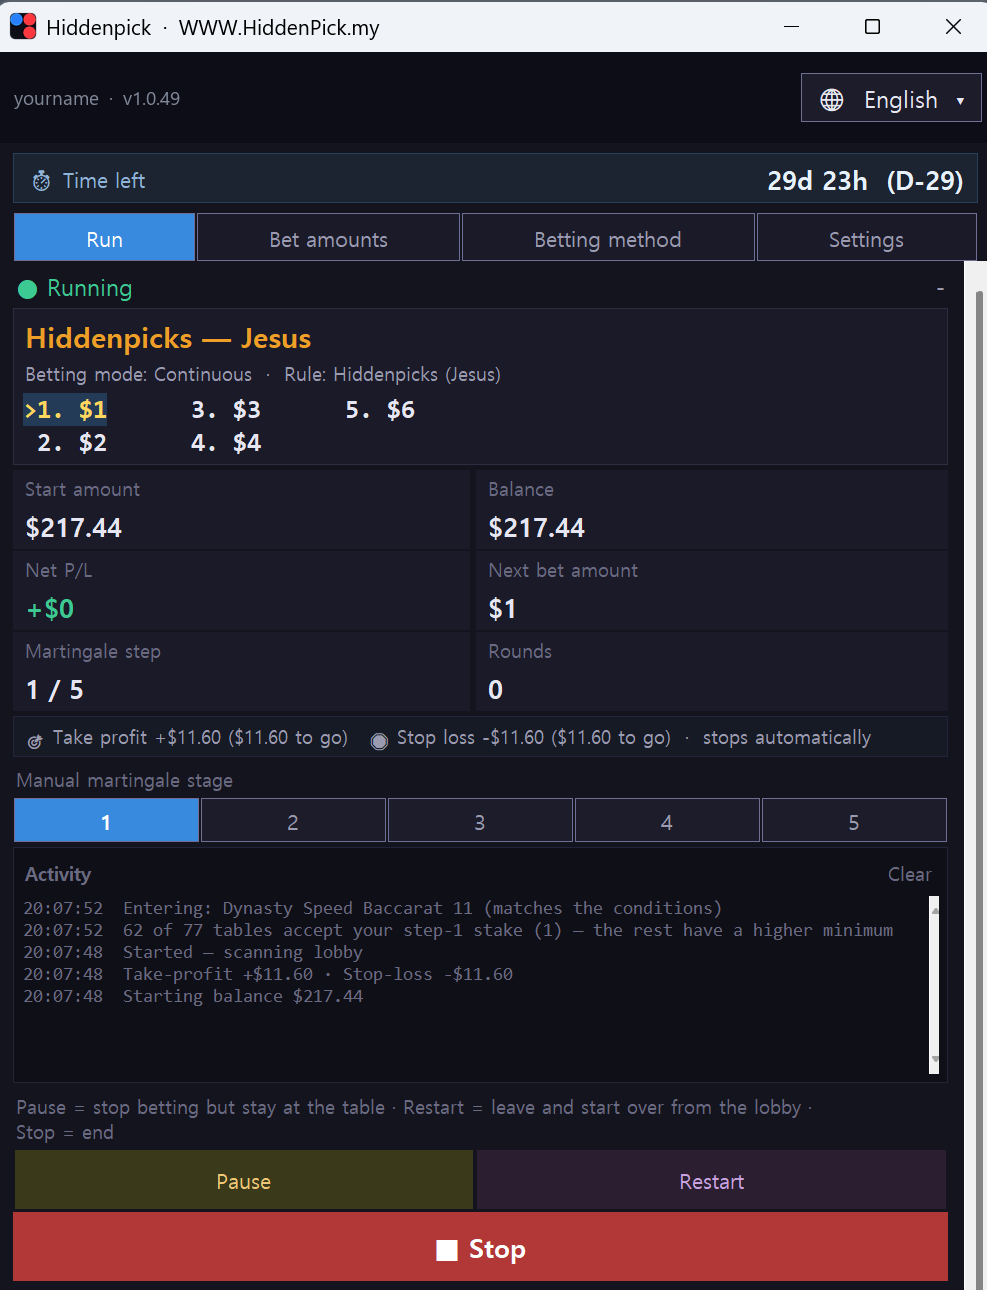Select manual martingale stage 5
The image size is (987, 1290).
tap(854, 821)
